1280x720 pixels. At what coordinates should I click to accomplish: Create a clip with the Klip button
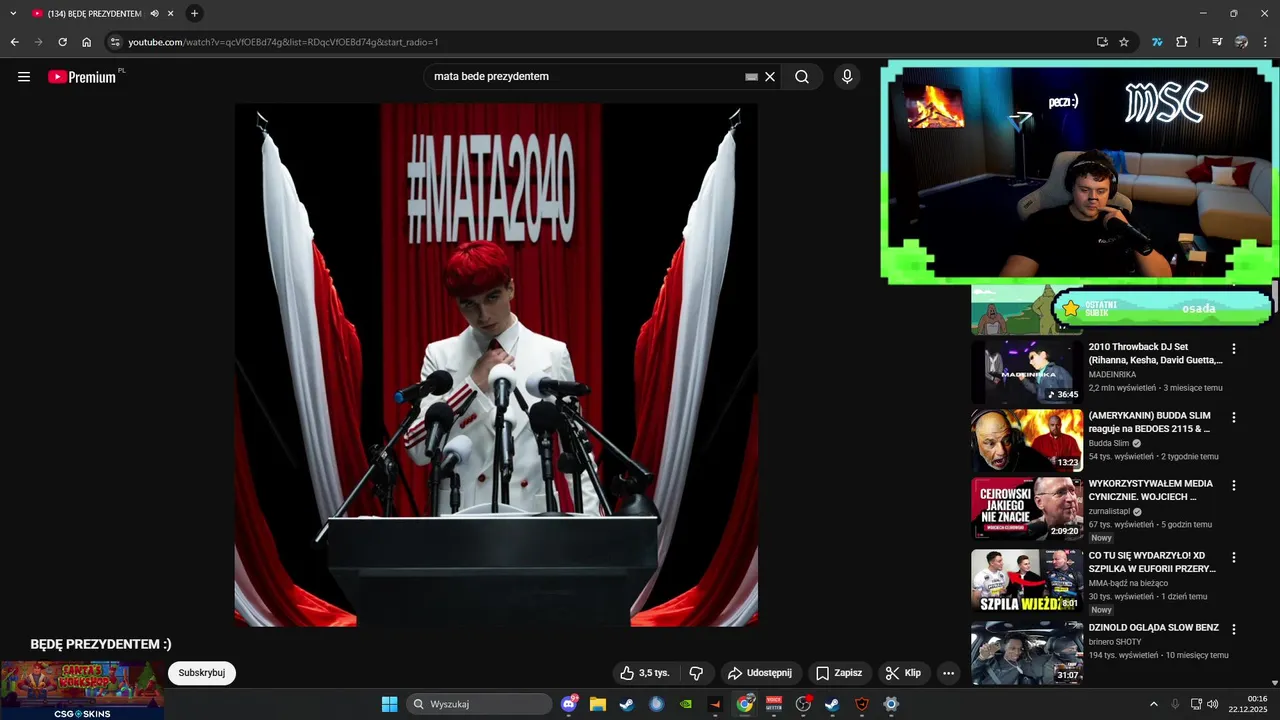904,673
